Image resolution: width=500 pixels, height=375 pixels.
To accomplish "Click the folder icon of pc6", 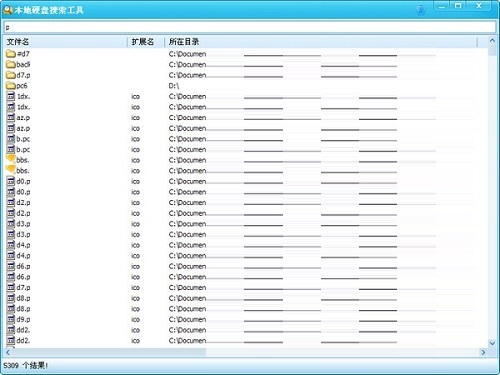I will pos(11,86).
